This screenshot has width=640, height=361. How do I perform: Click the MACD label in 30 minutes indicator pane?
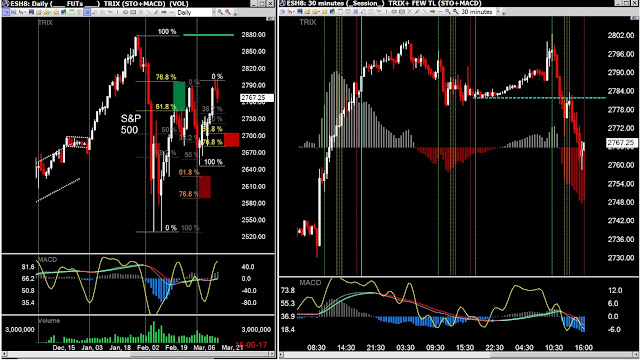tap(310, 283)
